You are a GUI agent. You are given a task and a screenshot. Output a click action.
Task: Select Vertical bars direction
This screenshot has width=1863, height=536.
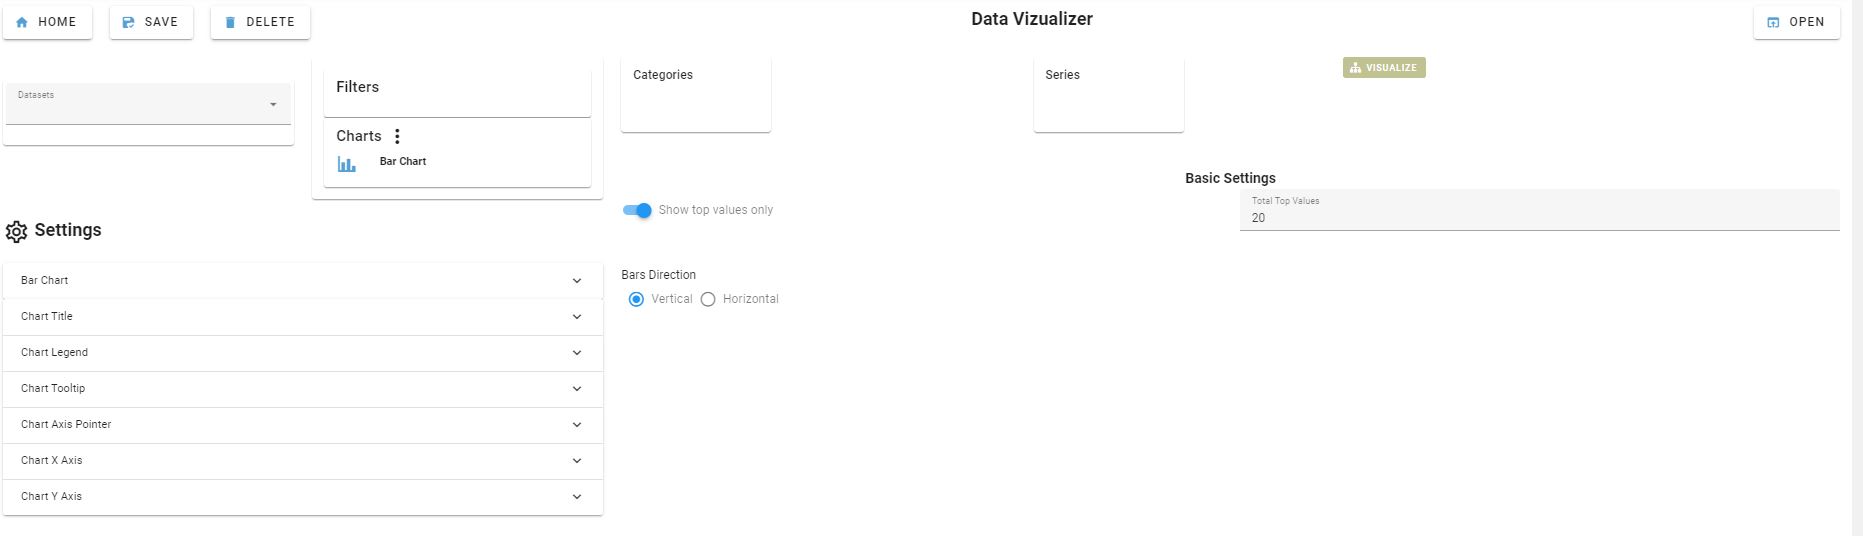636,299
